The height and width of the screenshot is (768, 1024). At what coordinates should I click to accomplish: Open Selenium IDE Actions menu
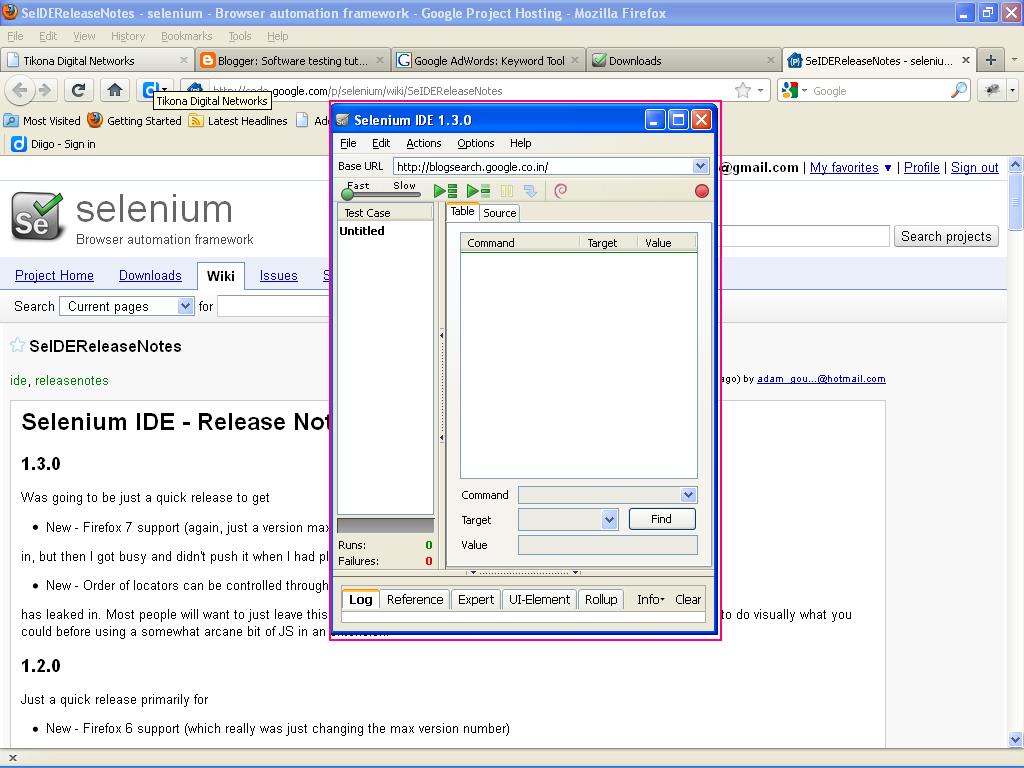pos(423,143)
